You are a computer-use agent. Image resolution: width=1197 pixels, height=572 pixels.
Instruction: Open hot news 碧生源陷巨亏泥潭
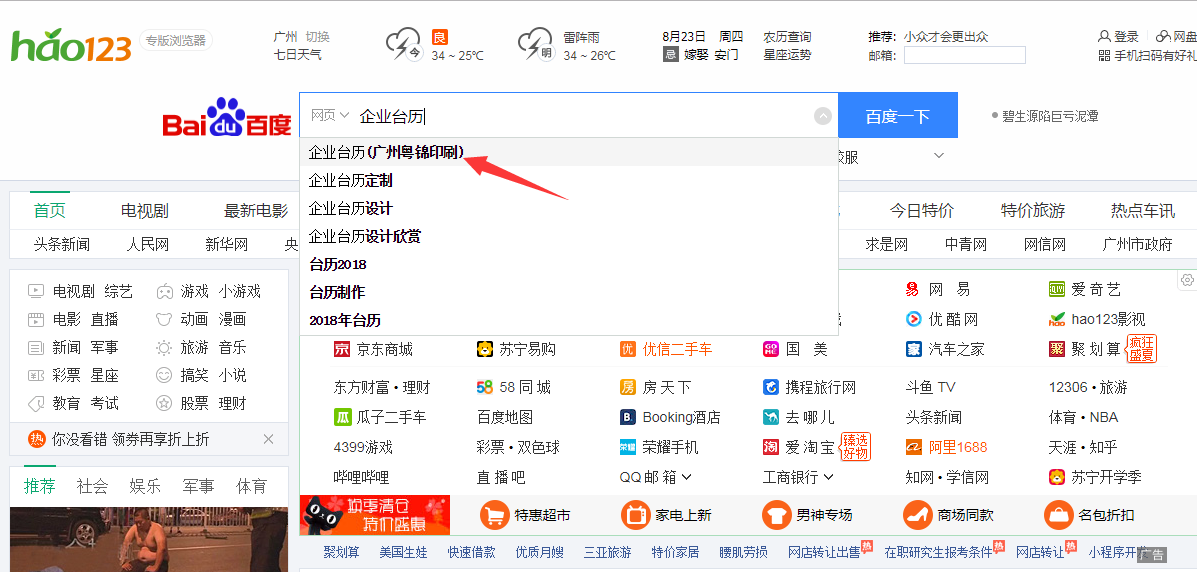(1050, 116)
